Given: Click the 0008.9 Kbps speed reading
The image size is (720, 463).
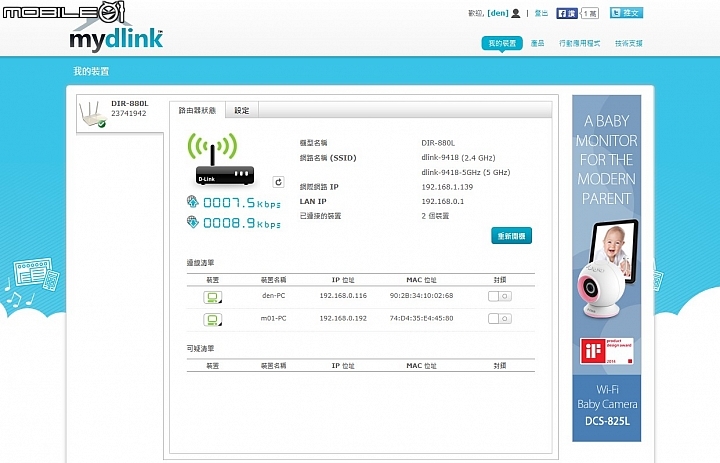Looking at the screenshot, I should point(242,223).
